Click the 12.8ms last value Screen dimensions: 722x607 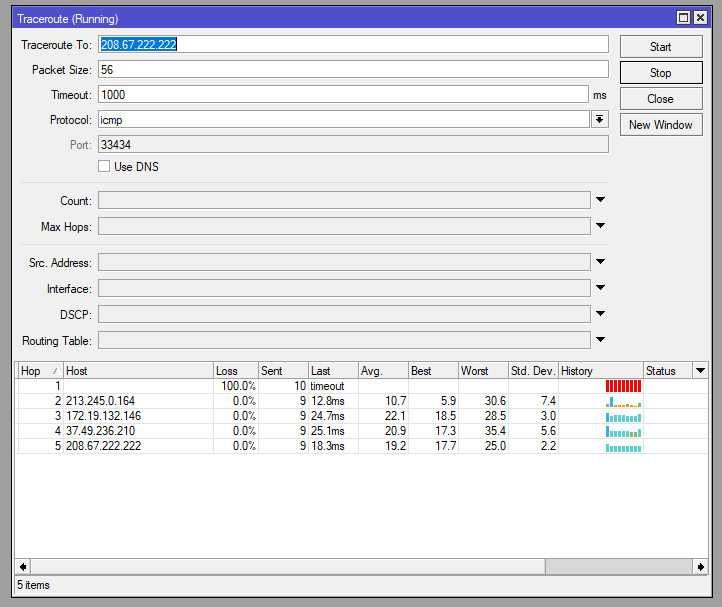(x=327, y=401)
